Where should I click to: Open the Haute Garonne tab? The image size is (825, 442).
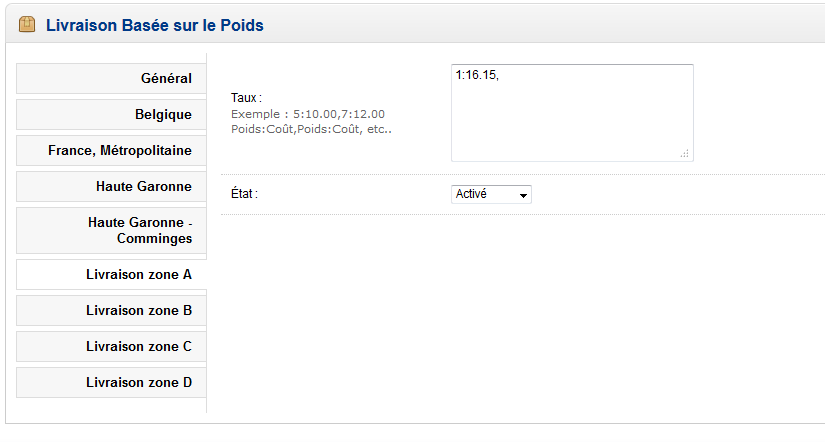click(144, 186)
